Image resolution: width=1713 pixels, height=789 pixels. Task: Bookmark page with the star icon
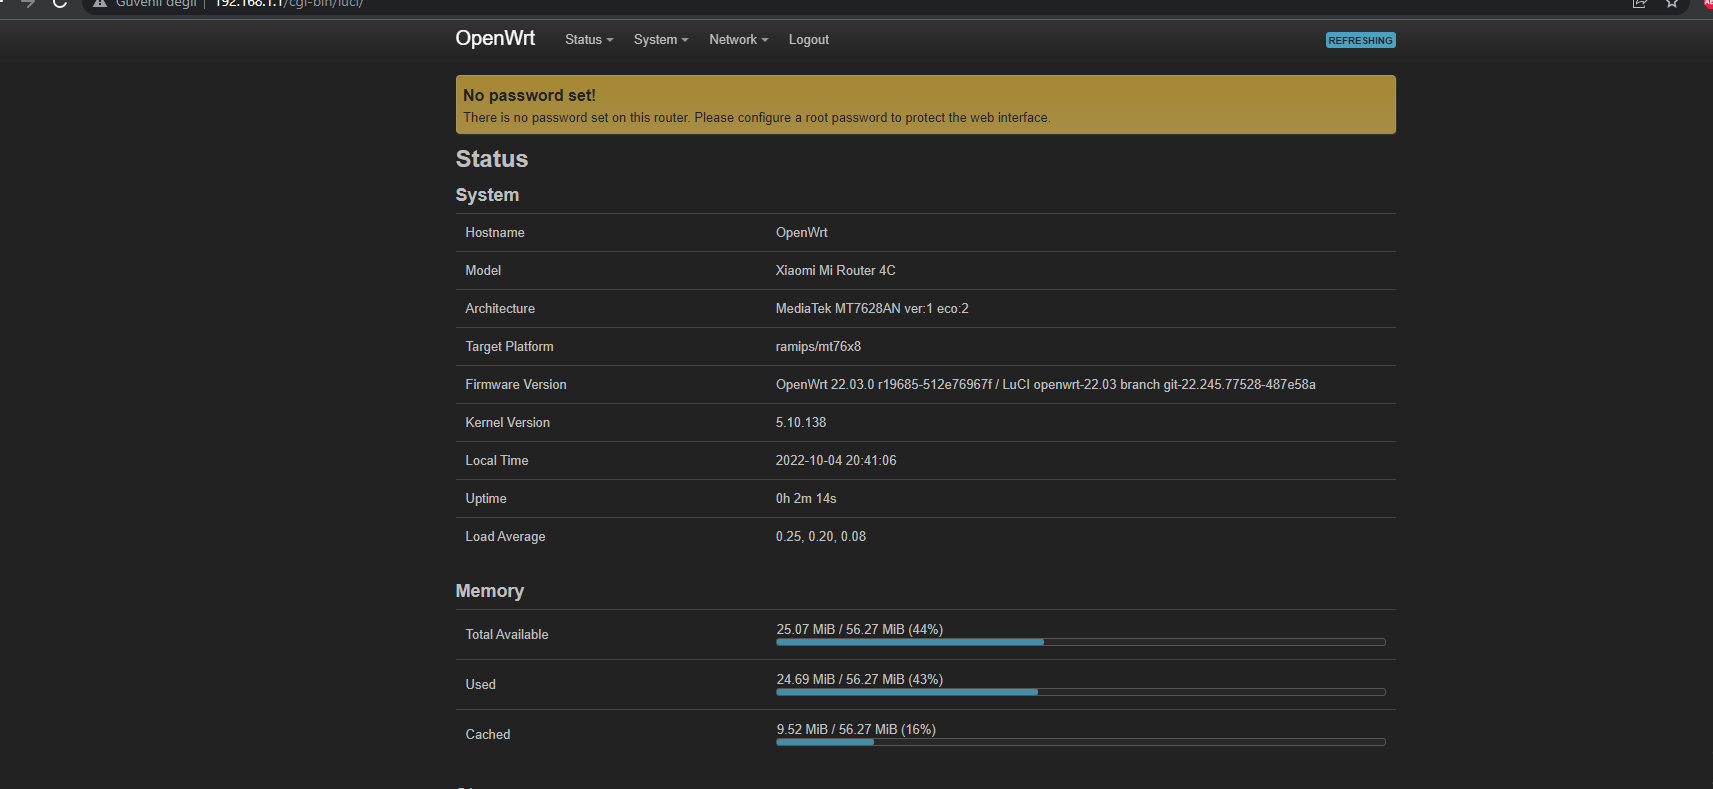pos(1671,3)
